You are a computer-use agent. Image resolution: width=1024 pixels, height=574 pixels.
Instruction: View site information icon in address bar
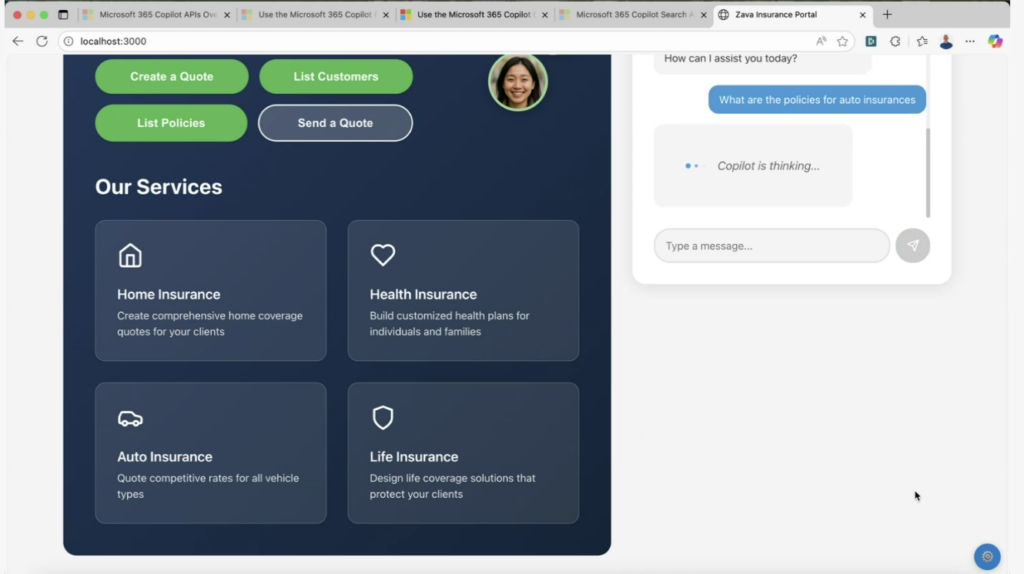click(x=69, y=41)
